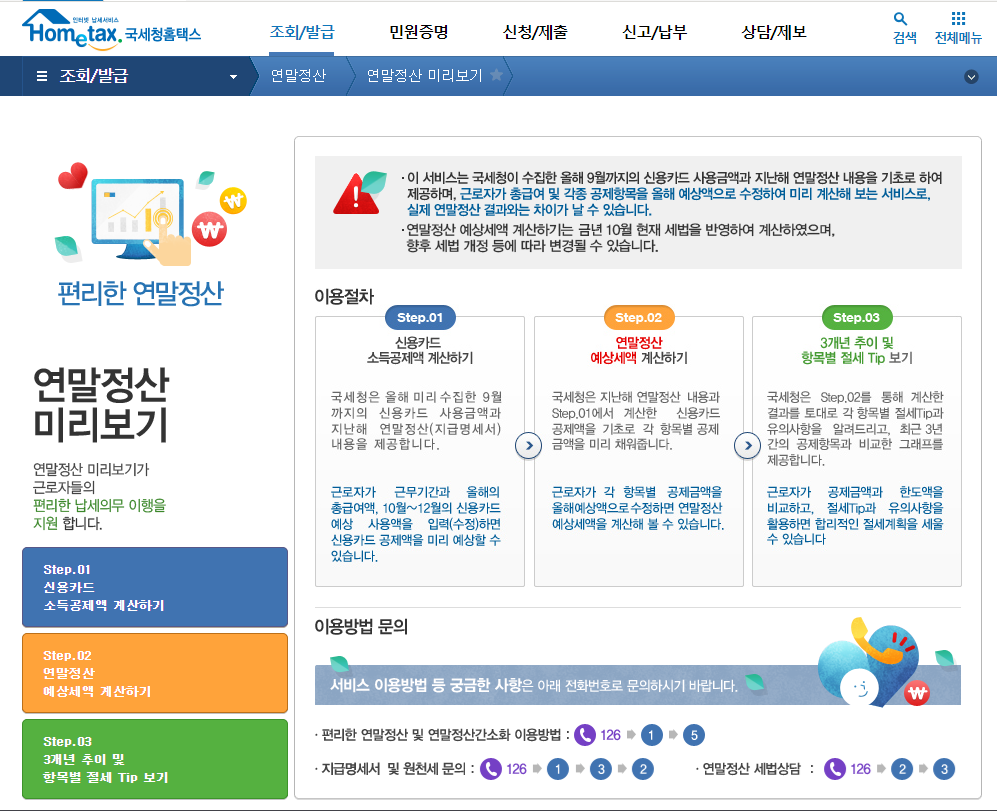
Task: Open Step.03 3개년 추이 및 항목별 절세 Tip button
Action: (x=155, y=759)
